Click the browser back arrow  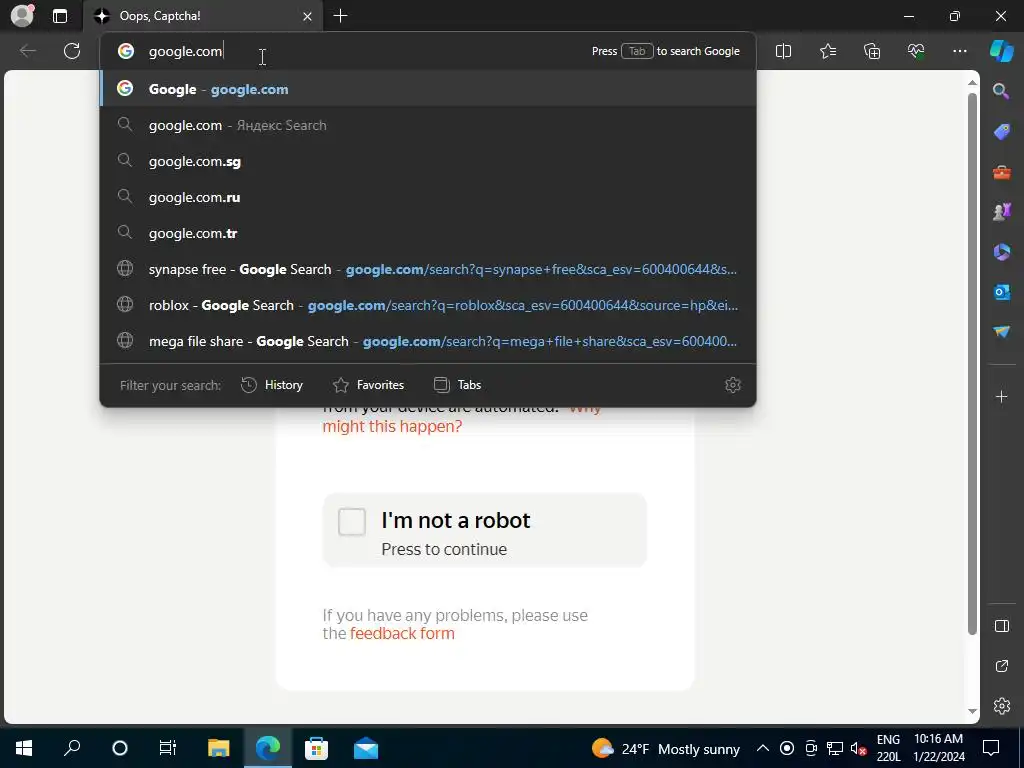tap(28, 51)
